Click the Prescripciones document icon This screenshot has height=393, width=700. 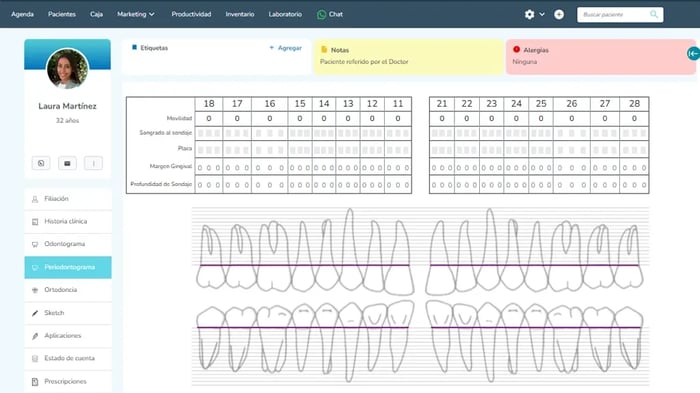35,382
